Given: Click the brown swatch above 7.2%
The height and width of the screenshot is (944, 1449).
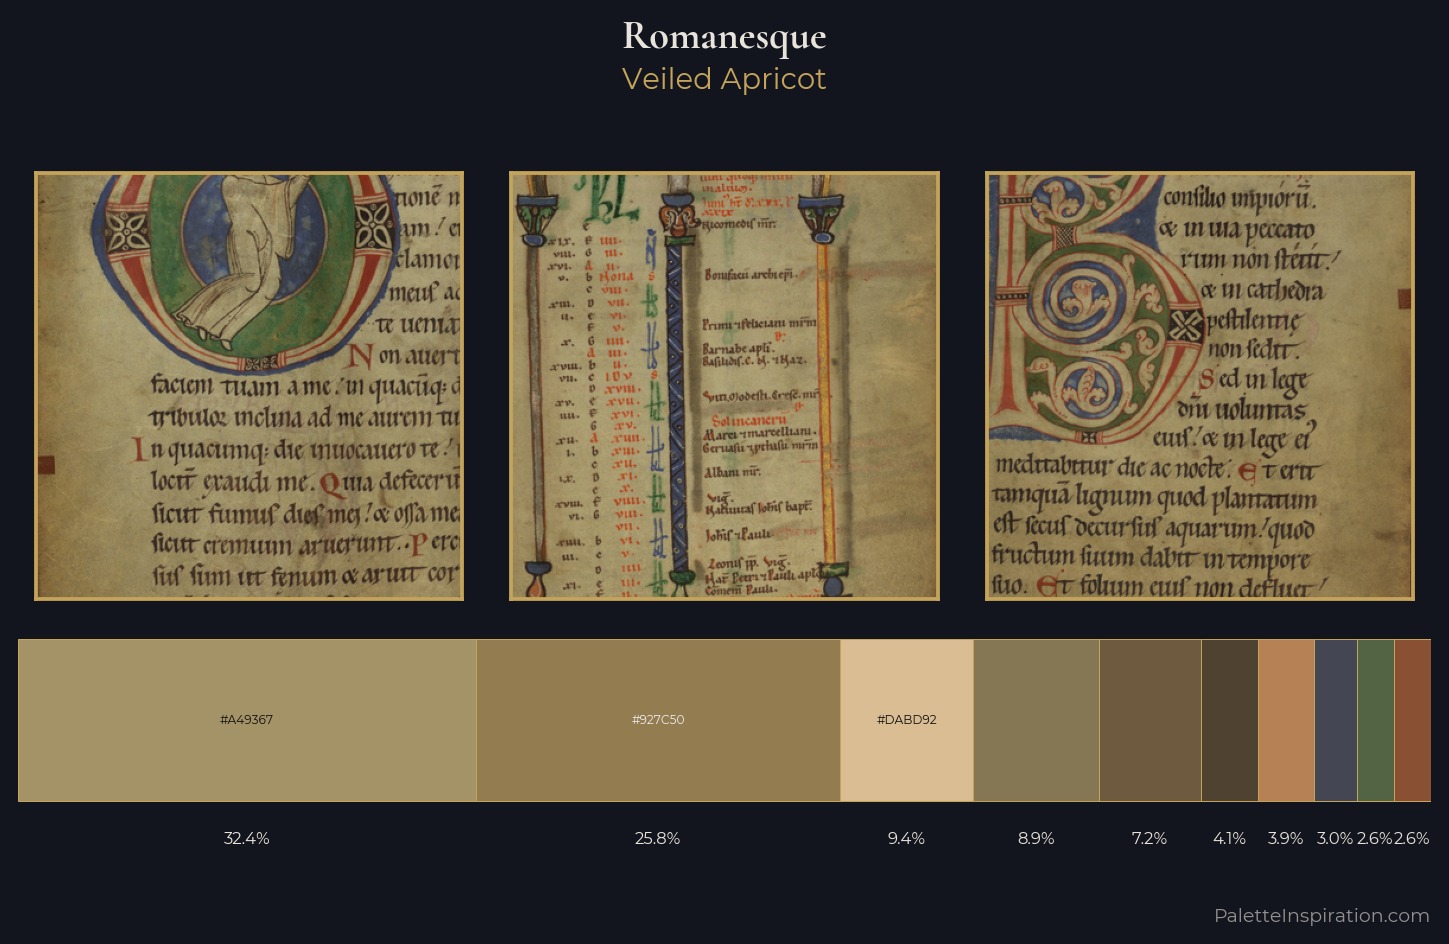Looking at the screenshot, I should [x=1150, y=720].
